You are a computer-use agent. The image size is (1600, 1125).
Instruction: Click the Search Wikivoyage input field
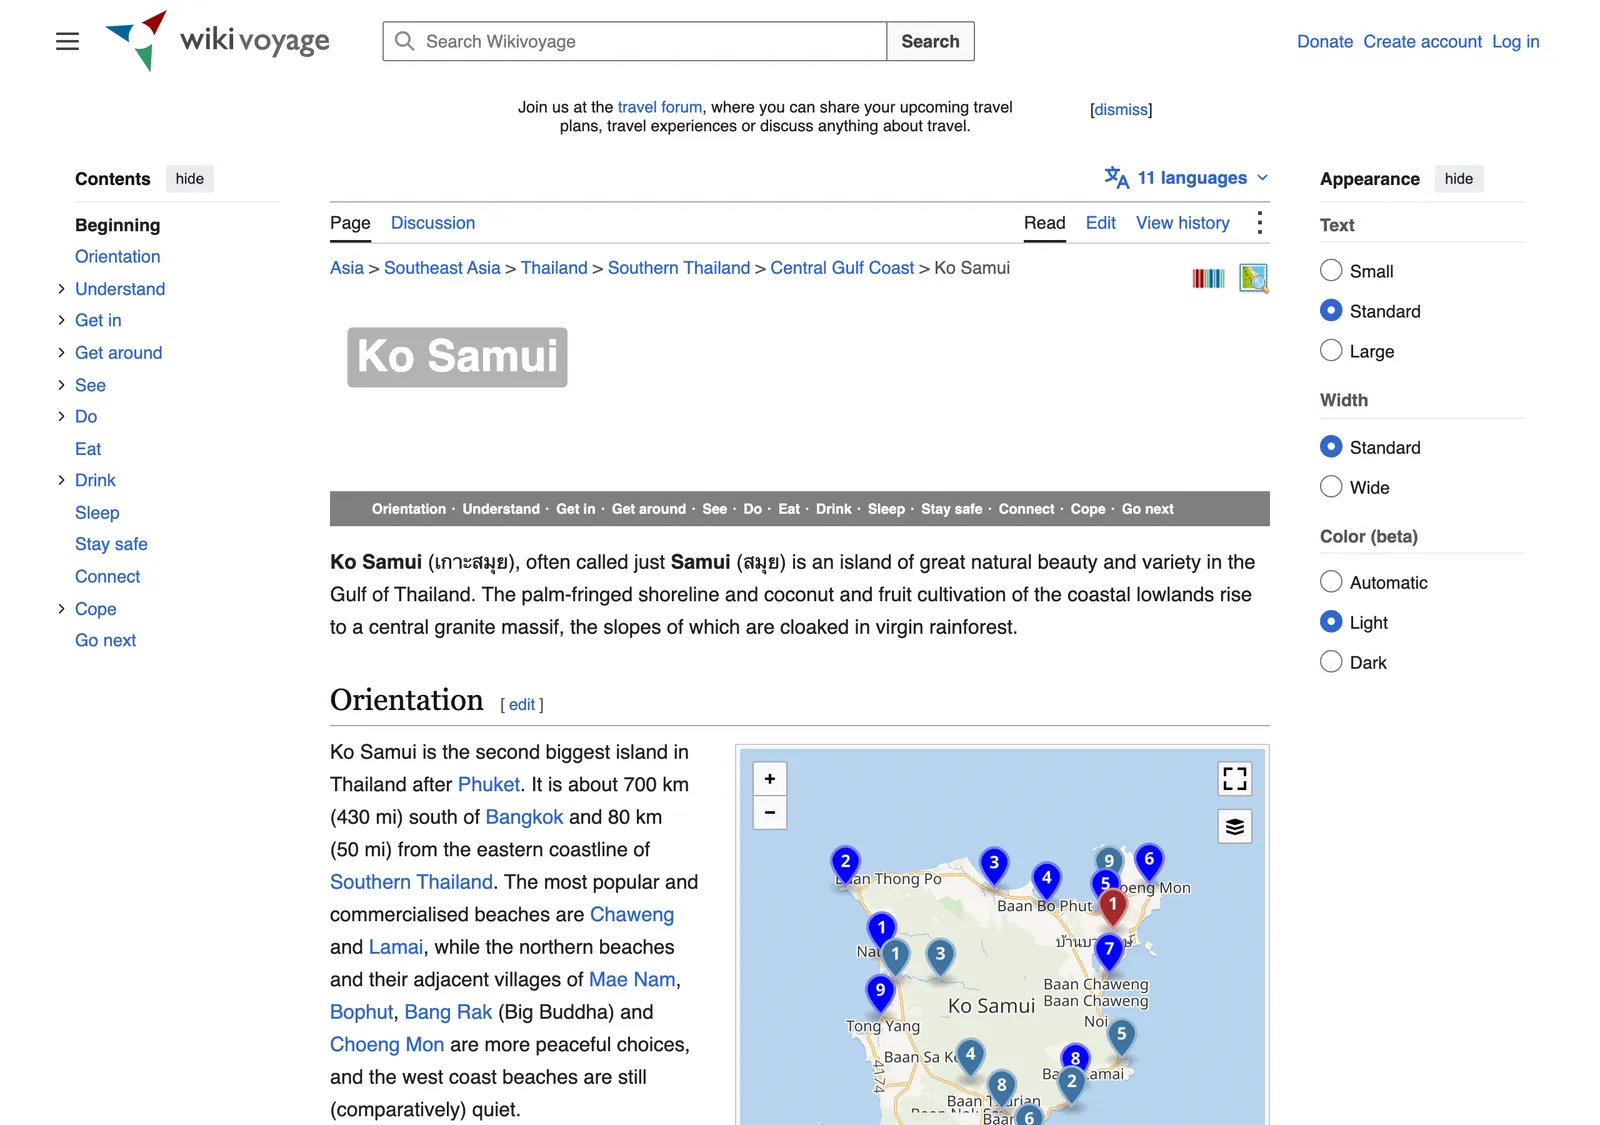coord(635,41)
